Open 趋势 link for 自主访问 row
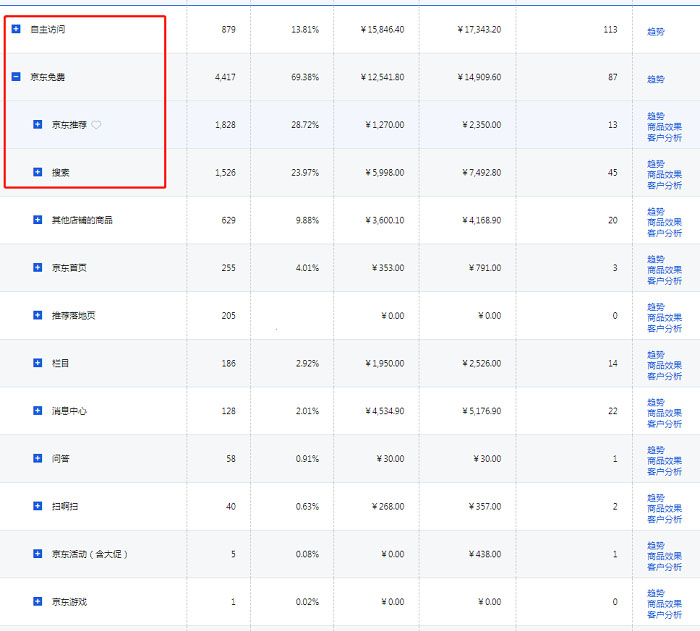Viewport: 700px width, 631px height. (655, 31)
